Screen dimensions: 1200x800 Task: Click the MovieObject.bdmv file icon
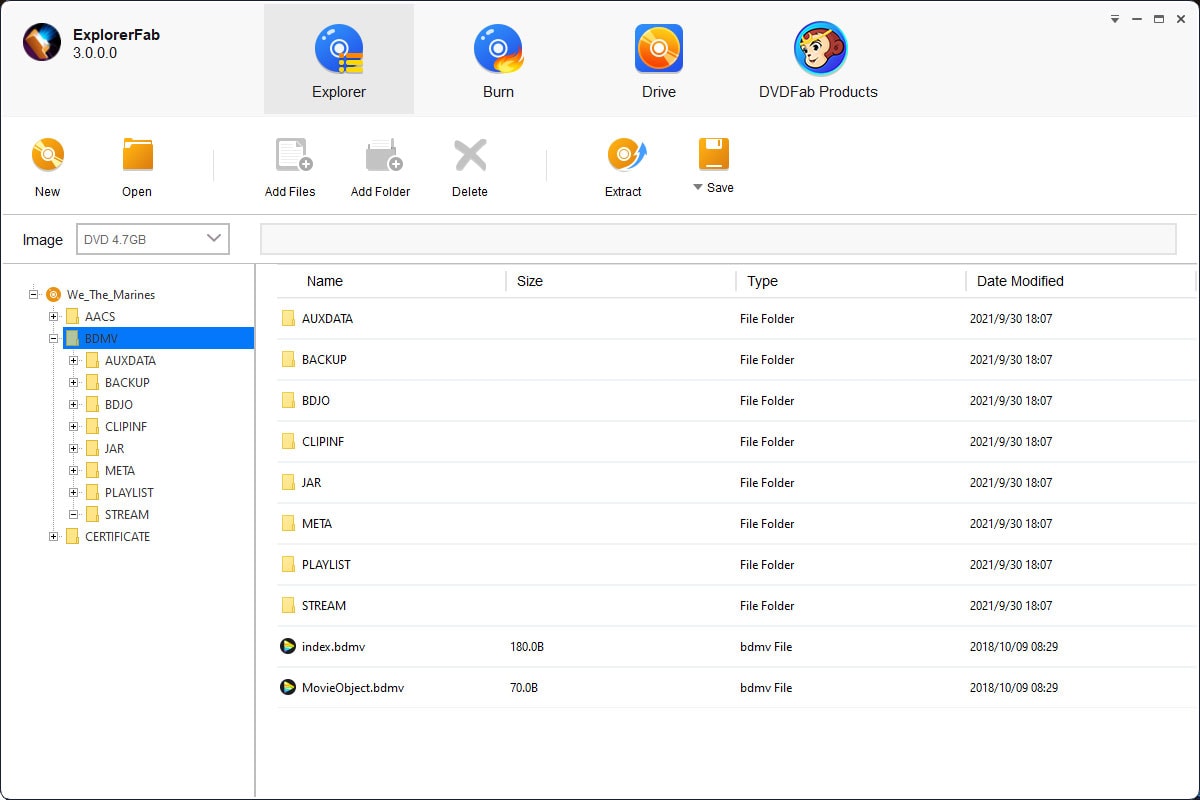pyautogui.click(x=288, y=687)
